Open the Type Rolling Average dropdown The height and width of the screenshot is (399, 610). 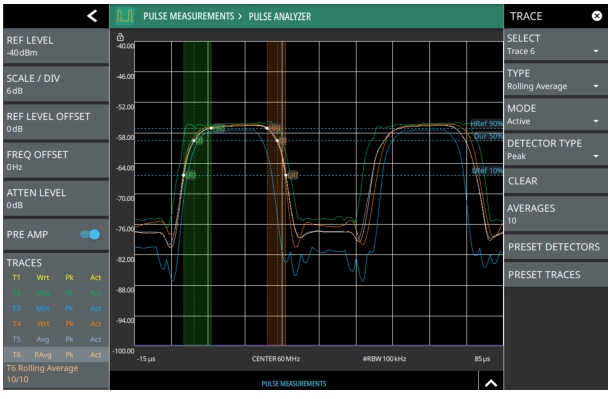(556, 80)
